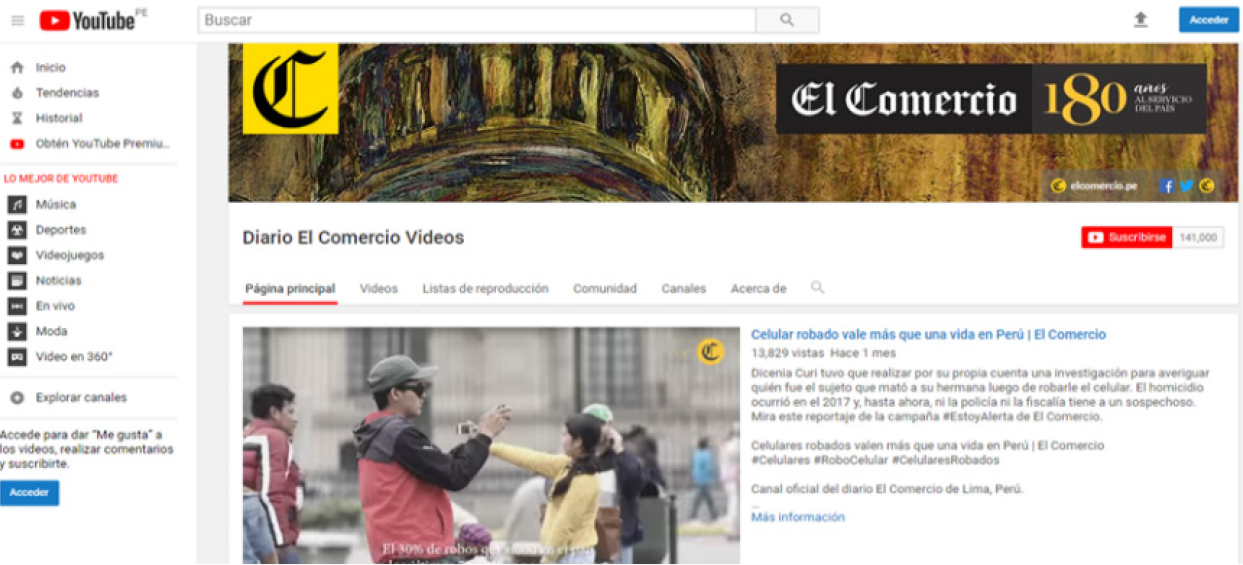1243x565 pixels.
Task: Click the En vivo icon
Action: click(x=17, y=306)
